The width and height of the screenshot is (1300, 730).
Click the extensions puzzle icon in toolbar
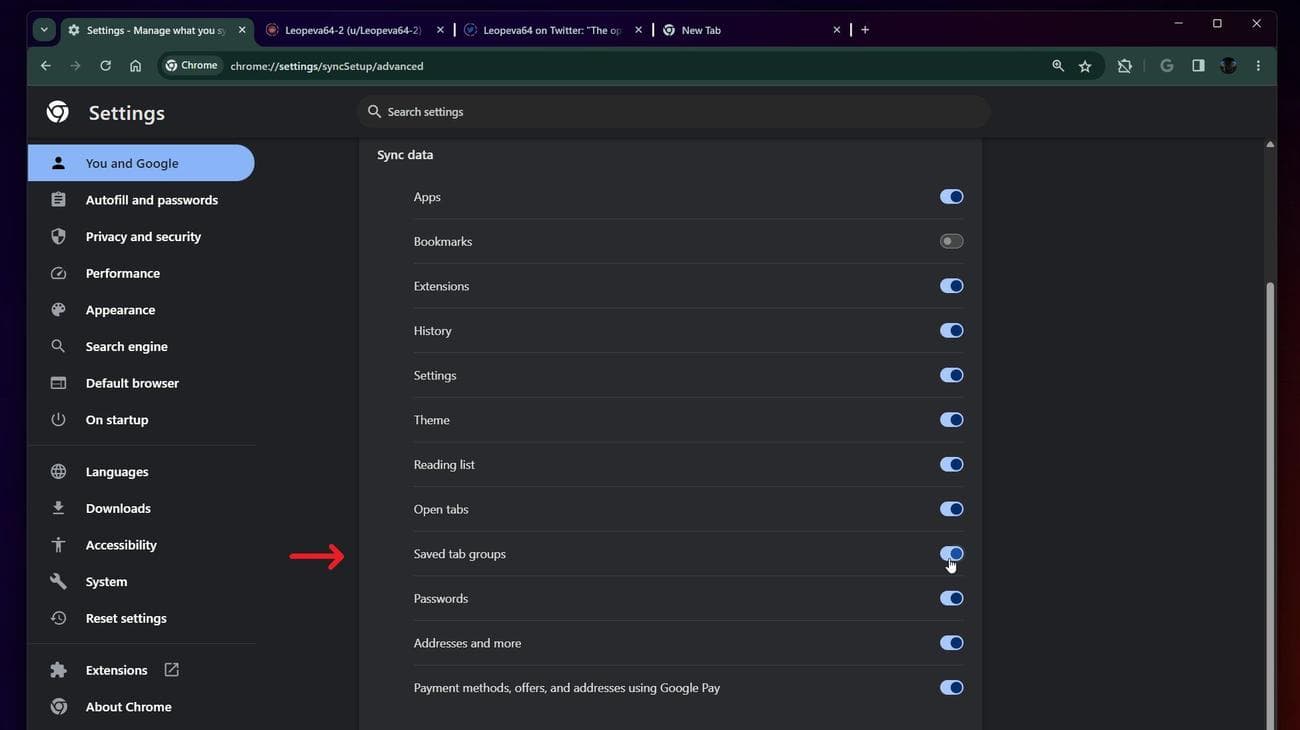(1124, 65)
